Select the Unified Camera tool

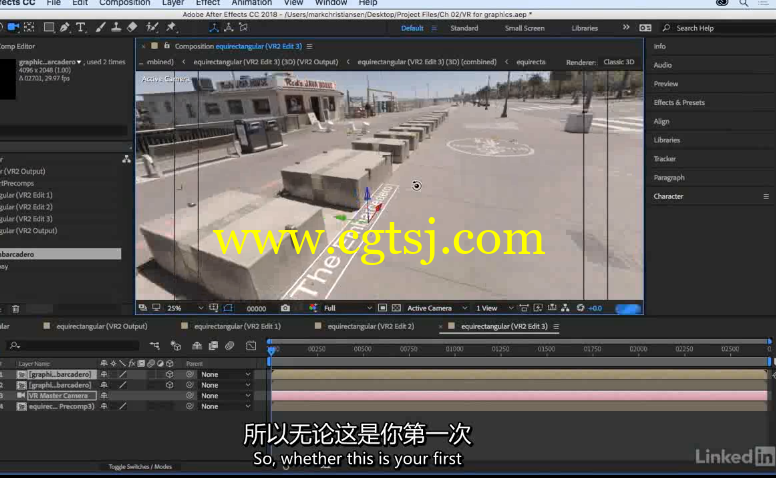[13, 27]
